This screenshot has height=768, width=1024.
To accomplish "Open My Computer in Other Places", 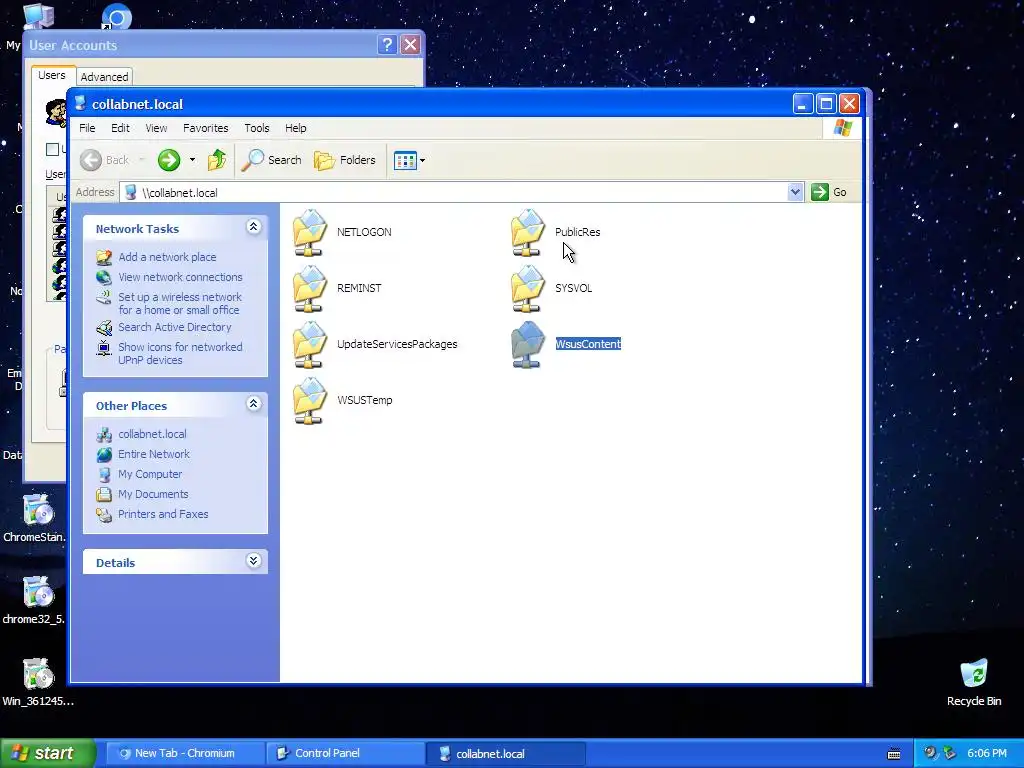I will (x=150, y=474).
